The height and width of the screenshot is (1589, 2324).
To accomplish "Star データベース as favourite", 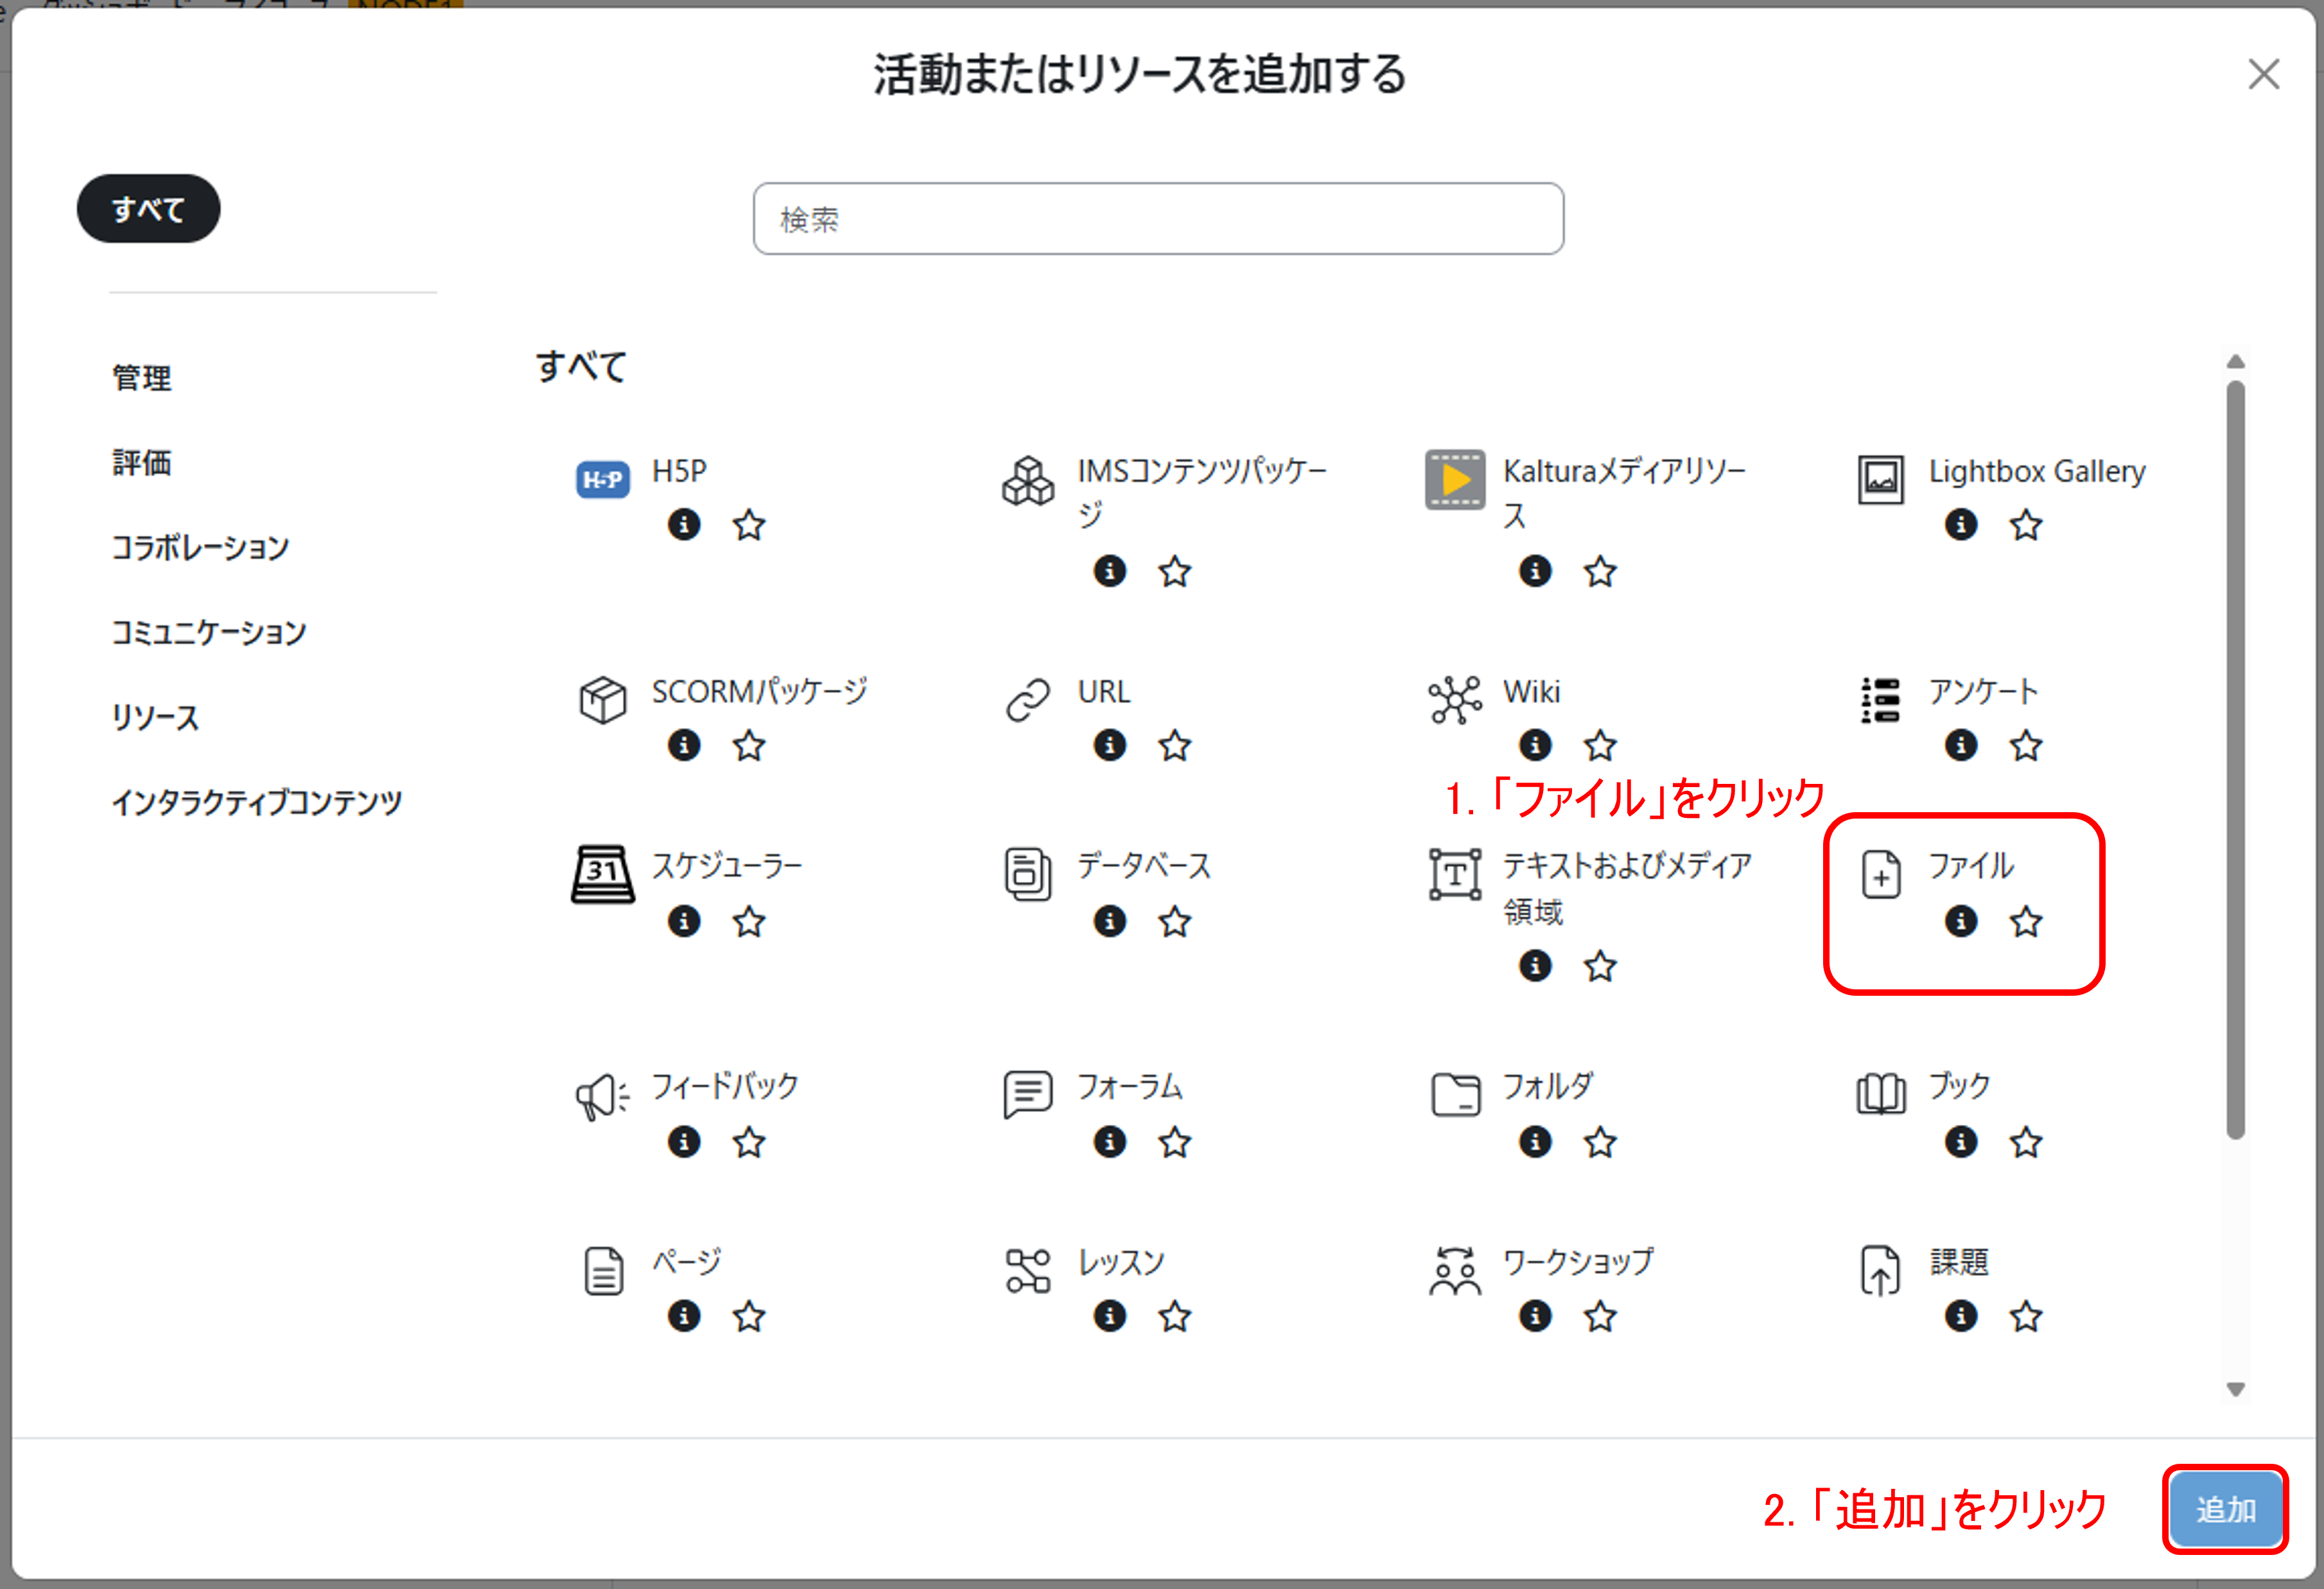I will 1175,921.
